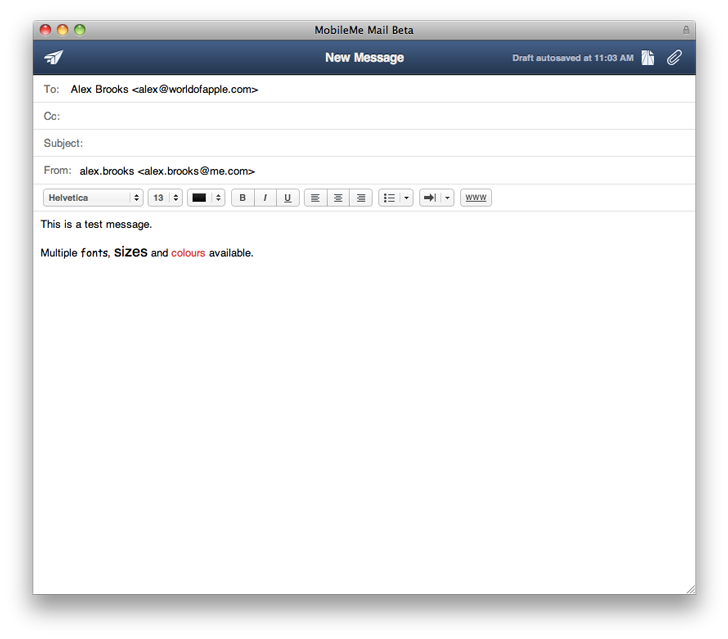Click the Cc field
728x639 pixels.
point(364,116)
